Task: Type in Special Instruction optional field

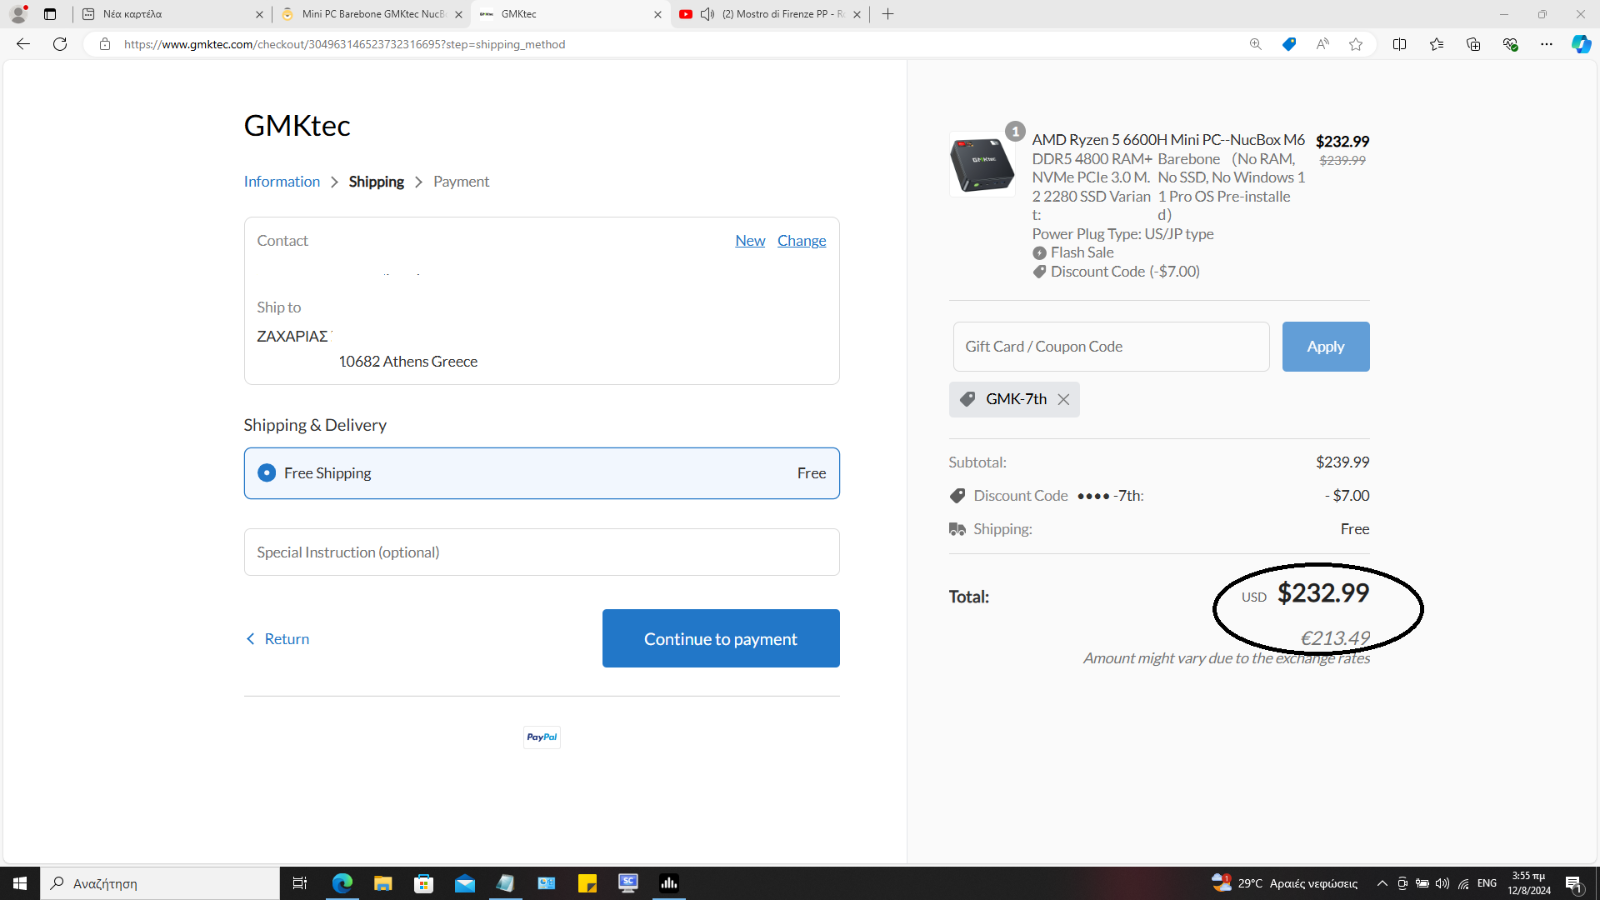Action: pos(541,552)
